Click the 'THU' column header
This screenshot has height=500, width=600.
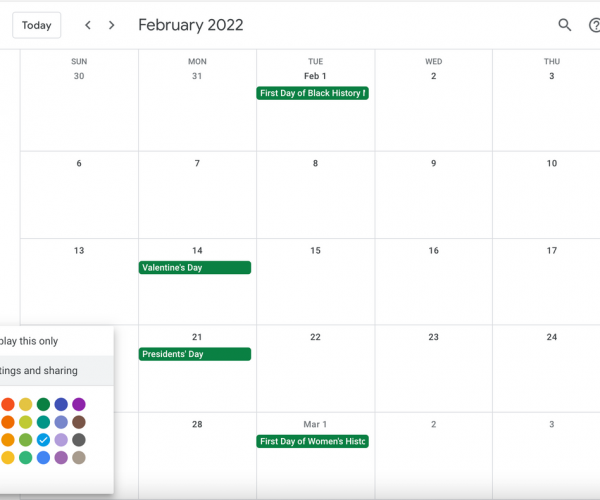552,61
